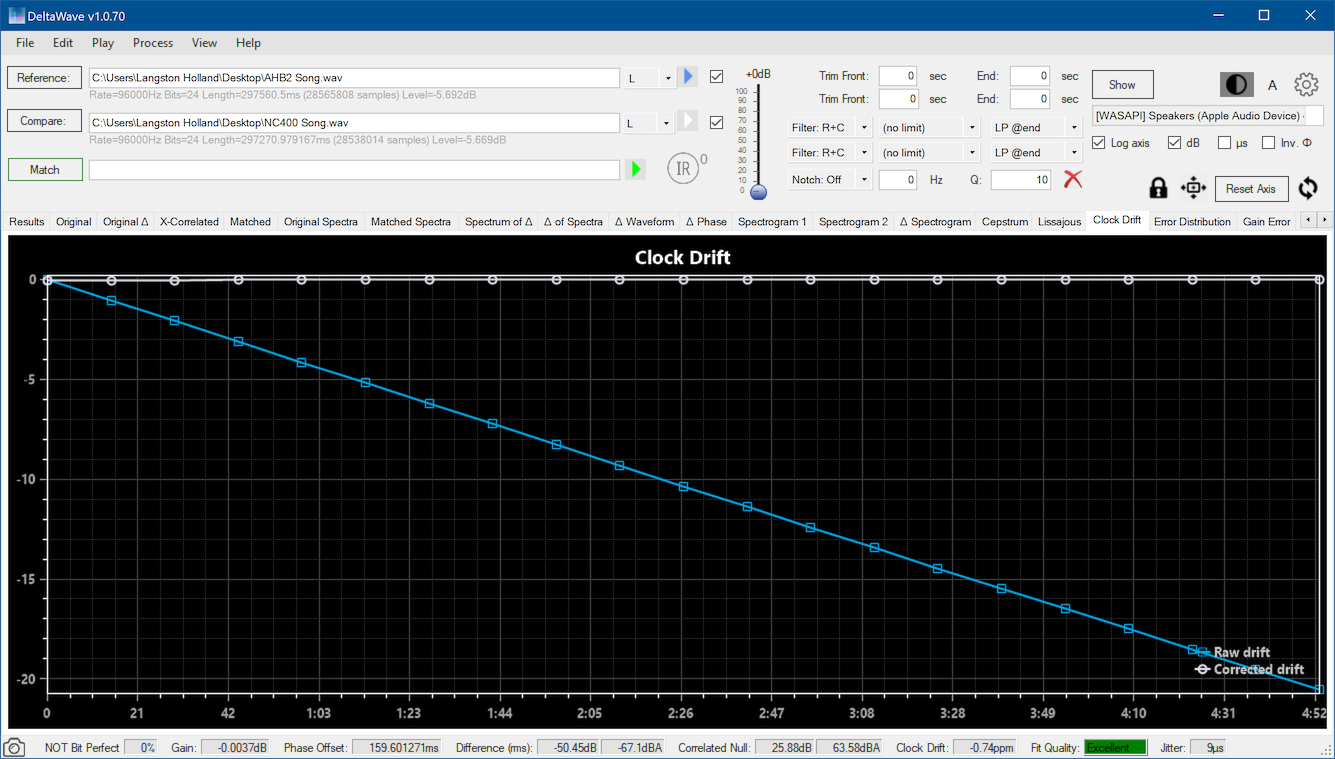Click the Reference button
The height and width of the screenshot is (759, 1335).
[x=44, y=78]
